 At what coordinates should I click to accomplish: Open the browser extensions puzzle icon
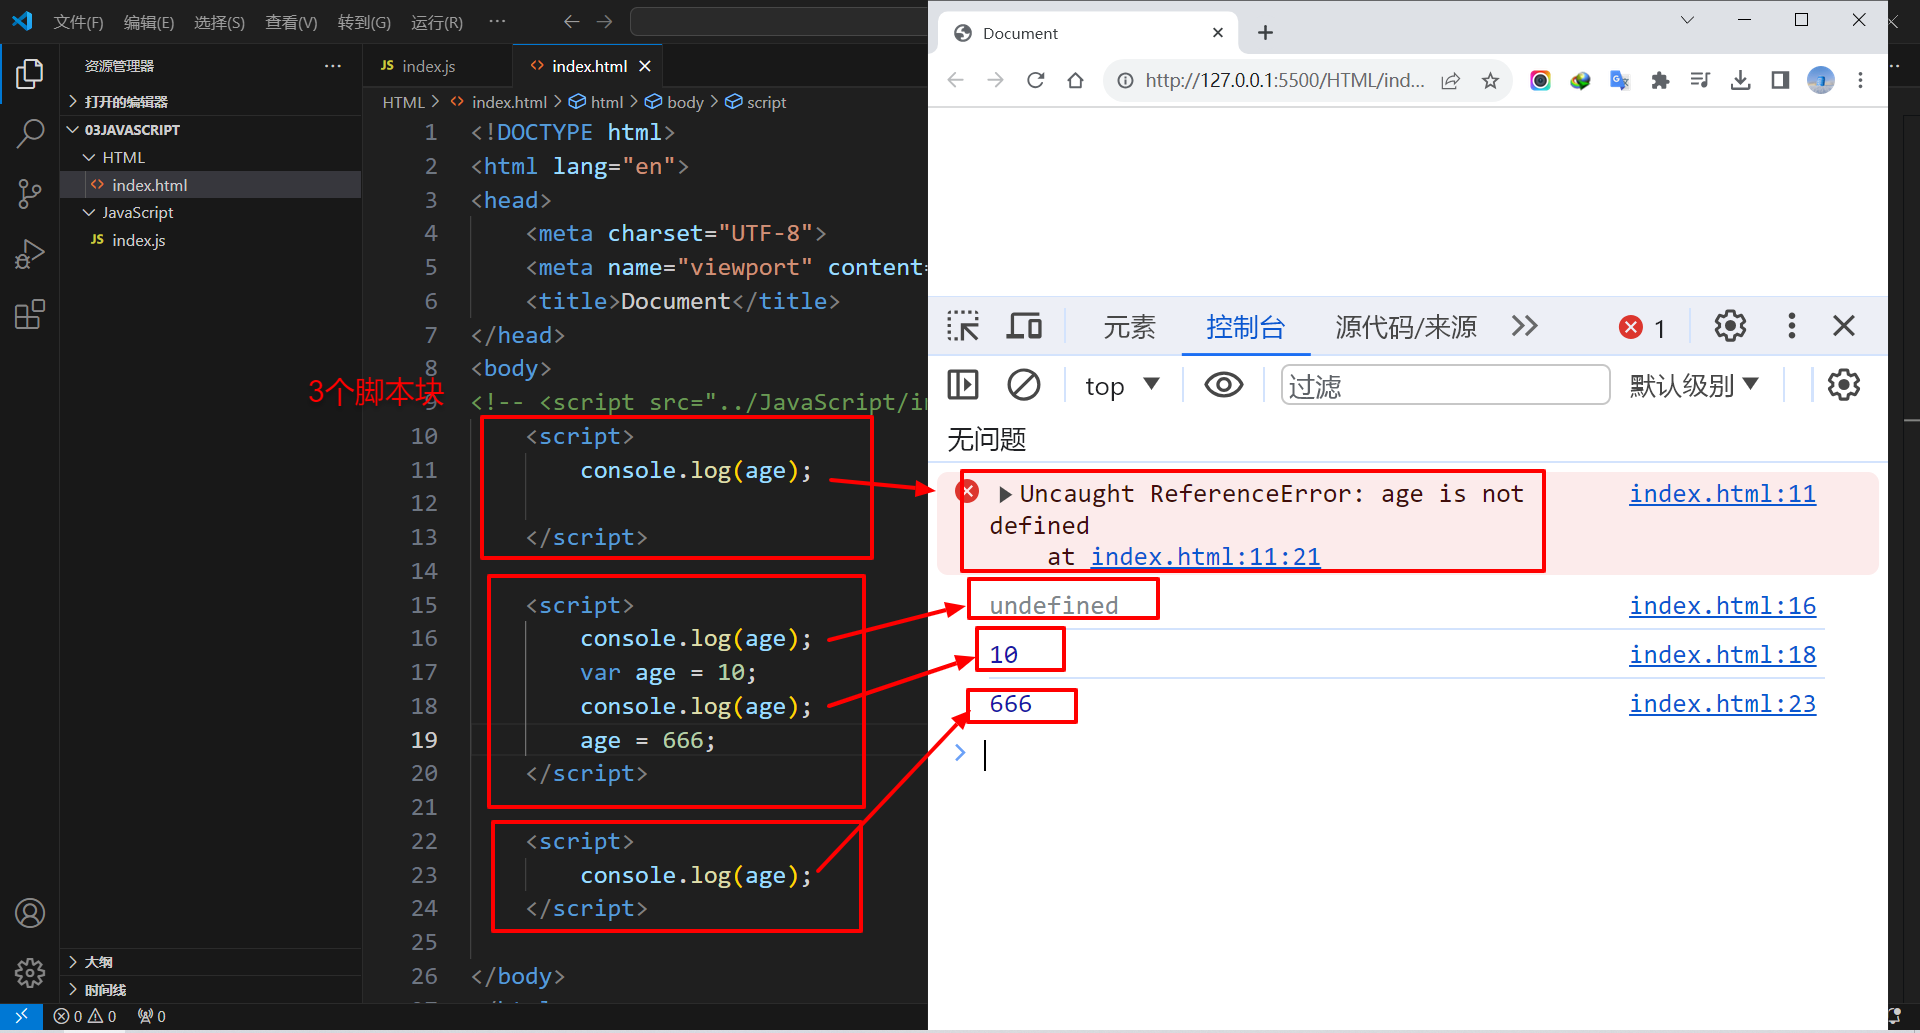[x=1660, y=80]
